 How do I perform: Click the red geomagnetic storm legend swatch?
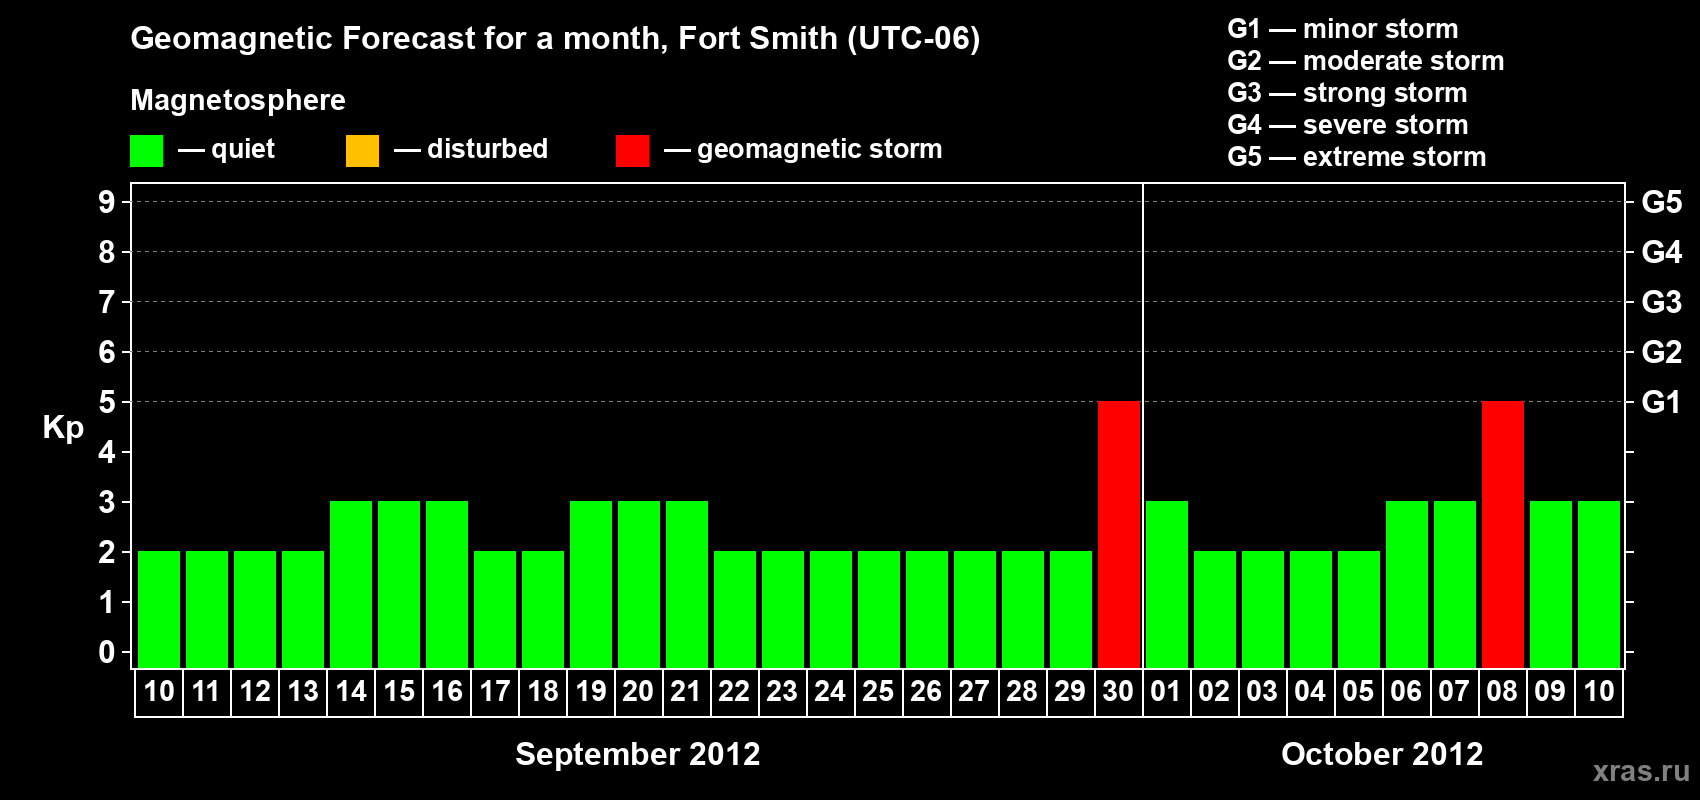click(632, 151)
